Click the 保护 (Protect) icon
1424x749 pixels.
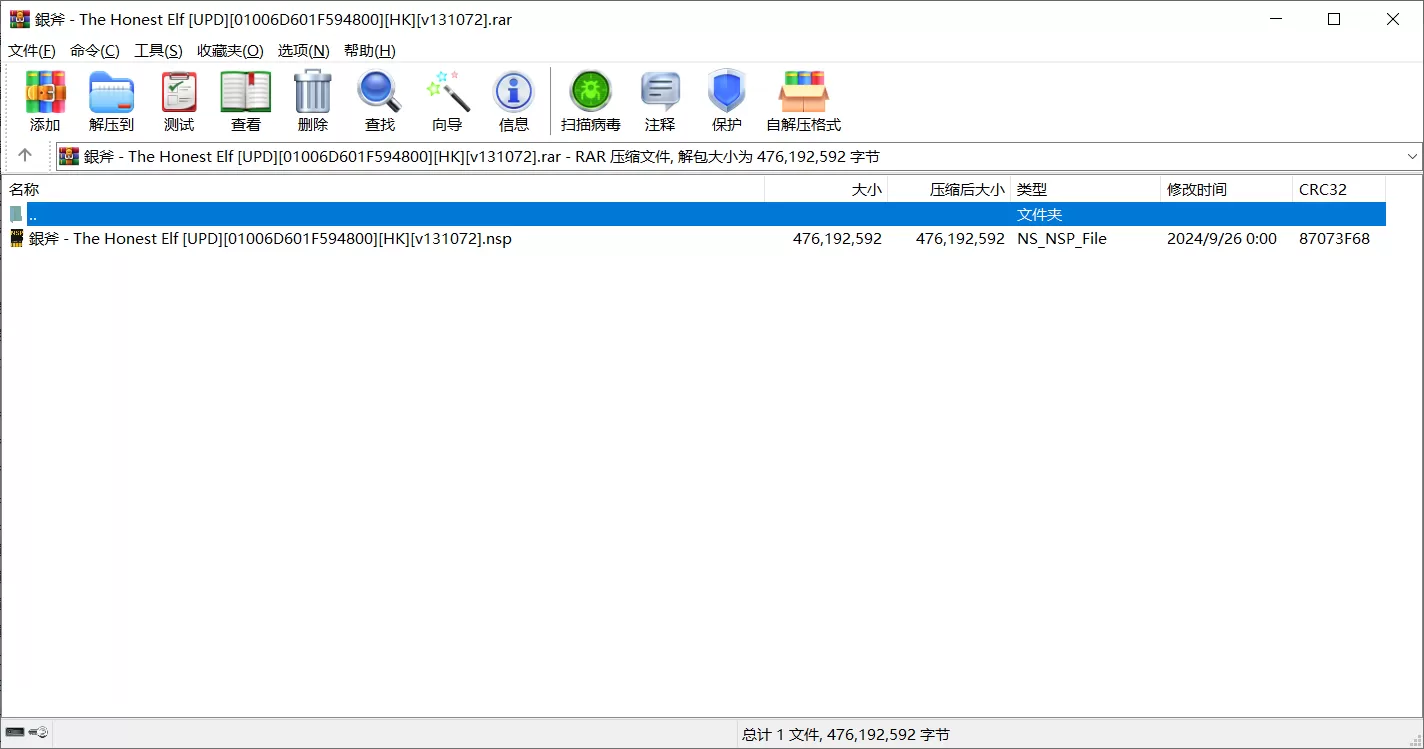click(x=726, y=97)
